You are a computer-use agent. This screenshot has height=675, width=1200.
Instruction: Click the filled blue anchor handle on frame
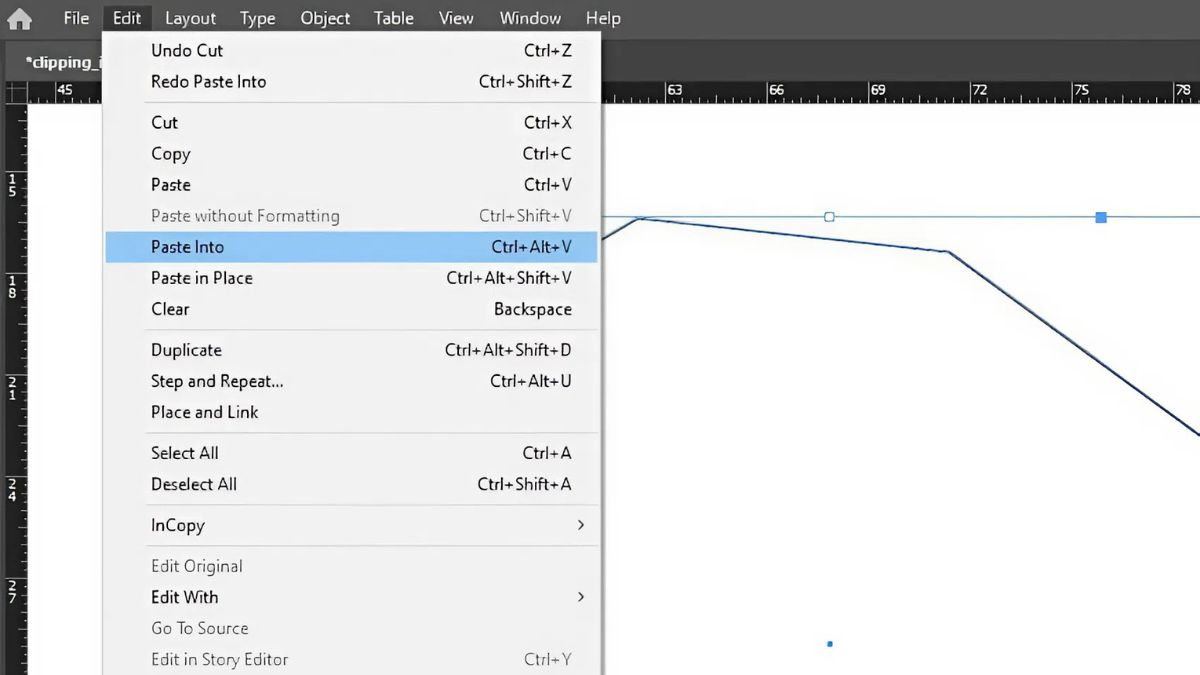(x=1101, y=217)
